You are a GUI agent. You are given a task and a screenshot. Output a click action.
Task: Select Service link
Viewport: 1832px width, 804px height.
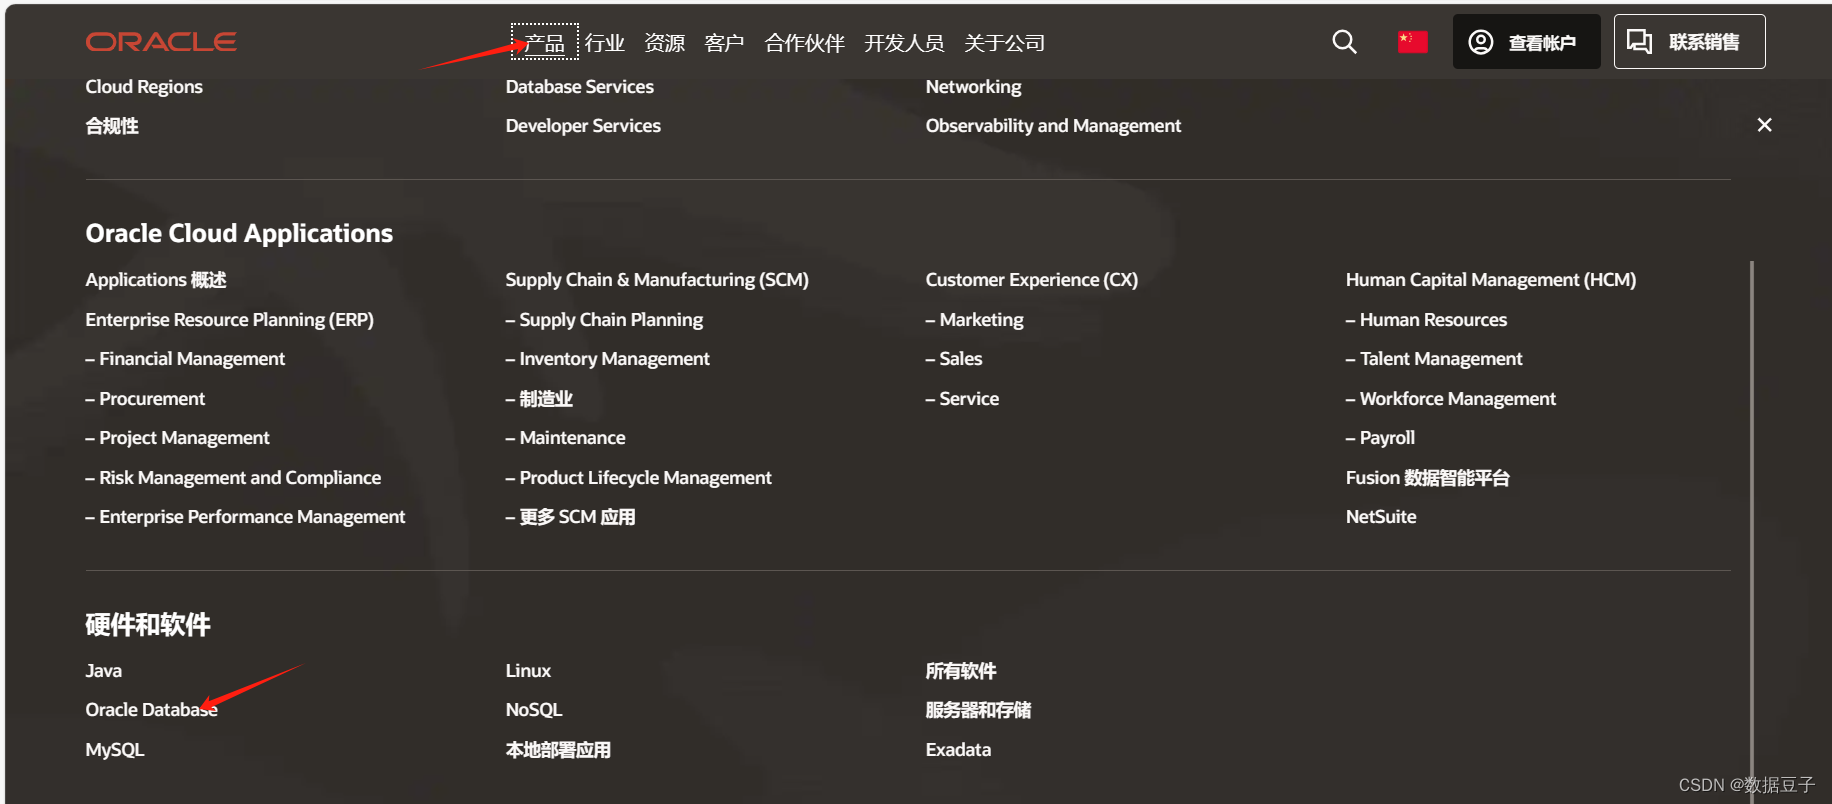[962, 399]
